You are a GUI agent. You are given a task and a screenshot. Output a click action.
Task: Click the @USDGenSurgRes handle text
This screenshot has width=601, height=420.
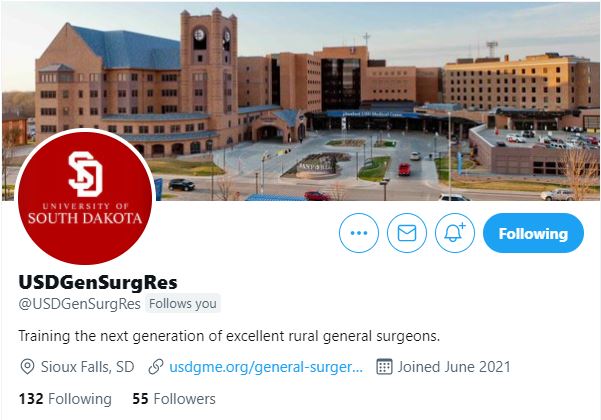coord(79,304)
